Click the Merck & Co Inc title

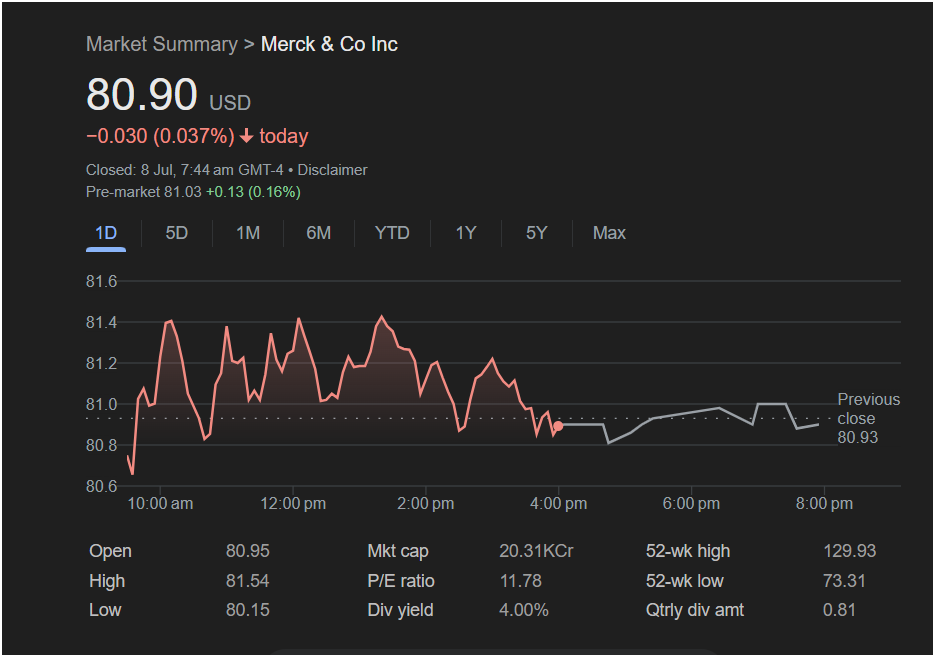click(329, 44)
